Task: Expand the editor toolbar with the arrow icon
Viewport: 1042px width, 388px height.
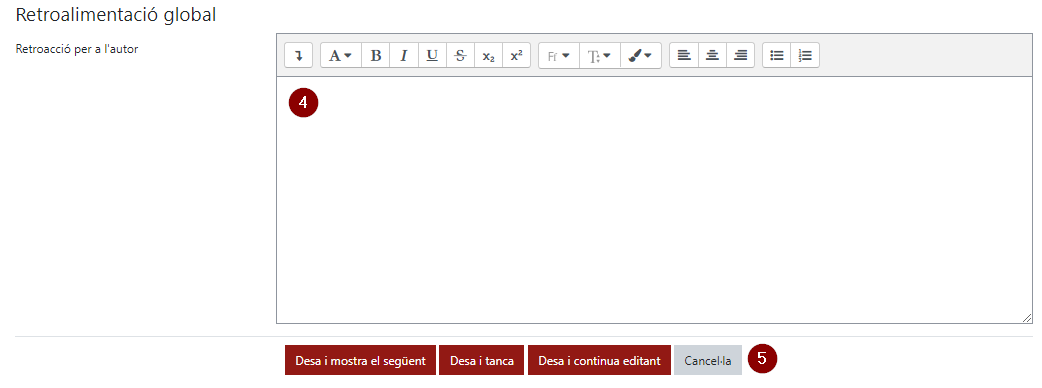Action: [x=298, y=56]
